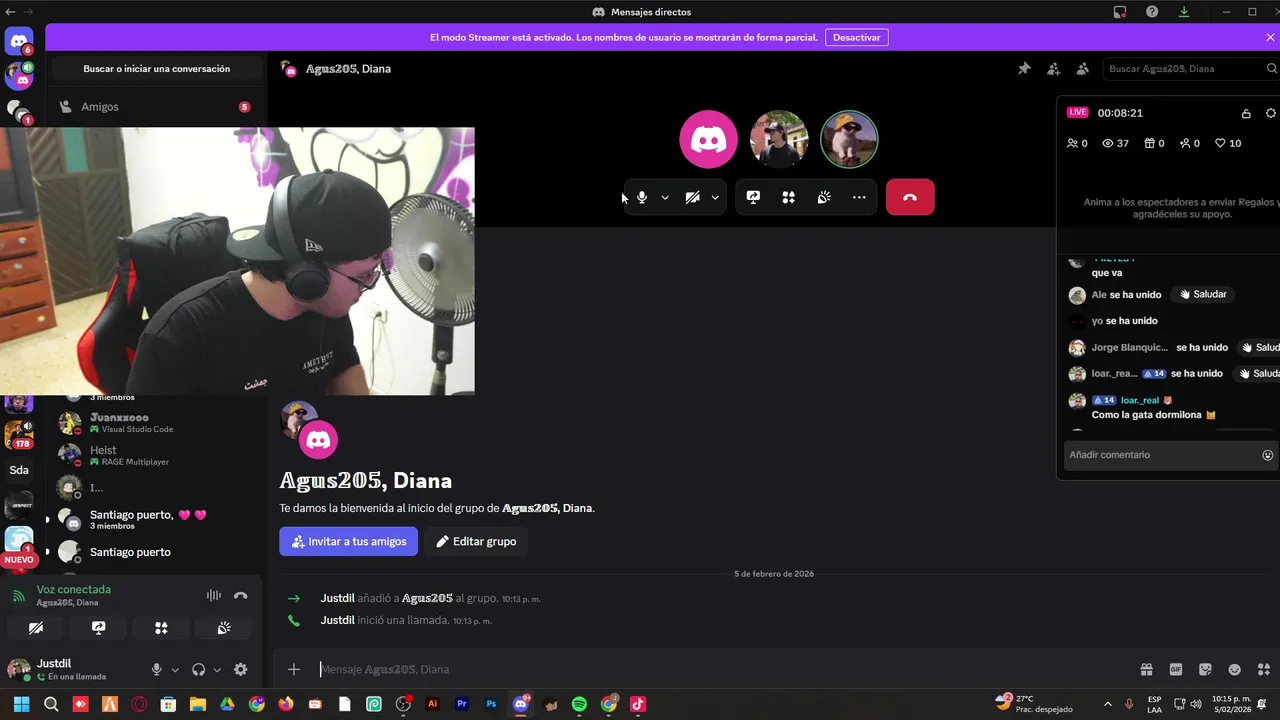Image resolution: width=1280 pixels, height=720 pixels.
Task: Toggle noise suppression waveform icon
Action: click(x=214, y=595)
